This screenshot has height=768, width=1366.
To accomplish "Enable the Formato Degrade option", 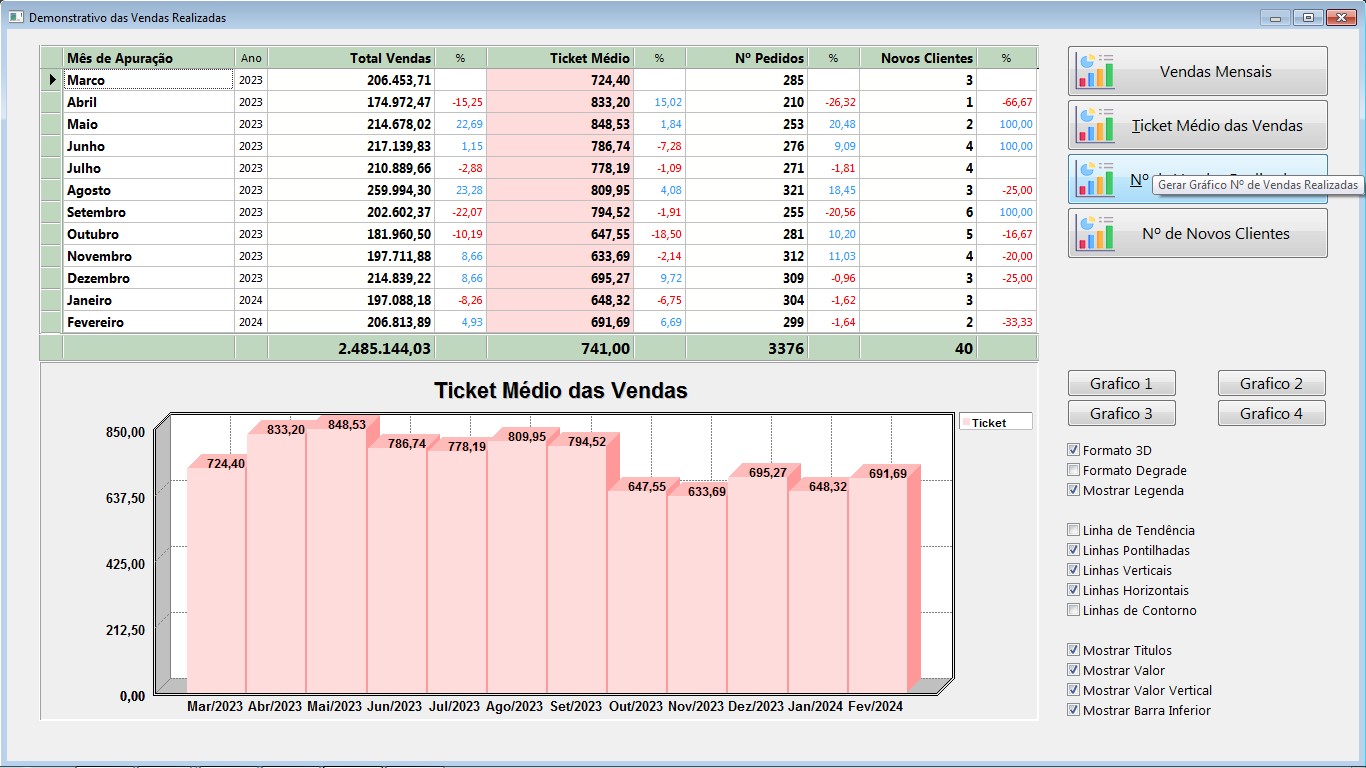I will 1074,470.
